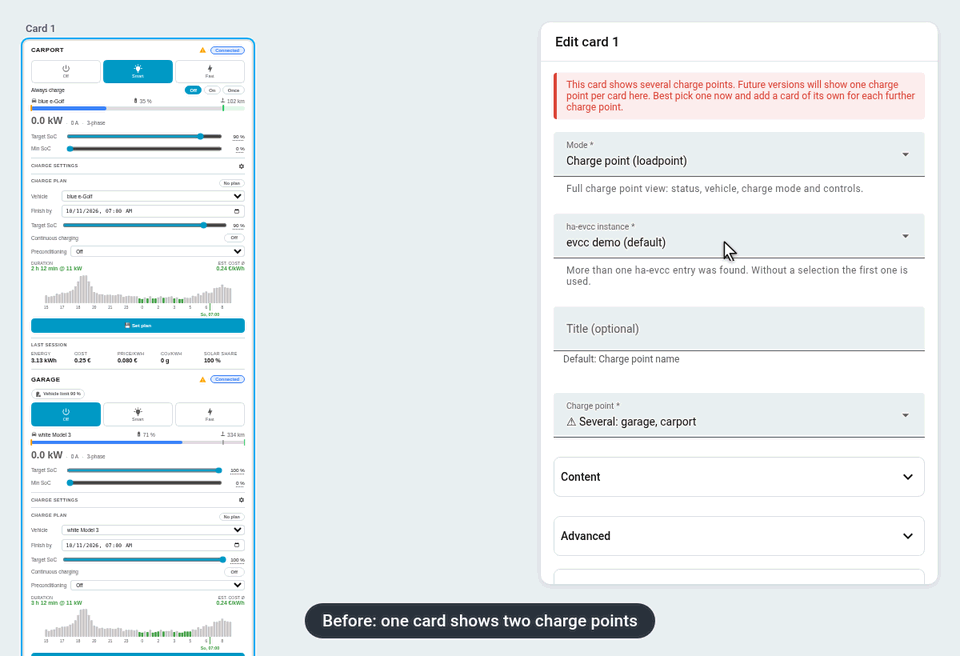Screen dimensions: 960x656
Task: Click Carport Connected status badge
Action: click(227, 50)
